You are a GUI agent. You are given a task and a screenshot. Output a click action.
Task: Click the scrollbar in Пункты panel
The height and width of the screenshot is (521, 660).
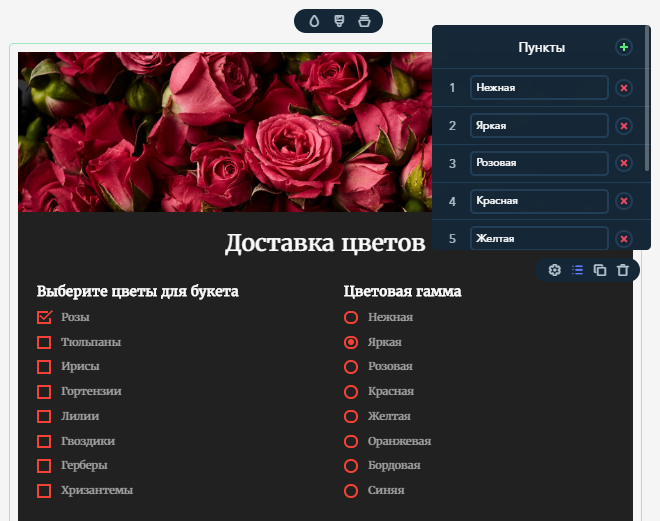tap(647, 99)
